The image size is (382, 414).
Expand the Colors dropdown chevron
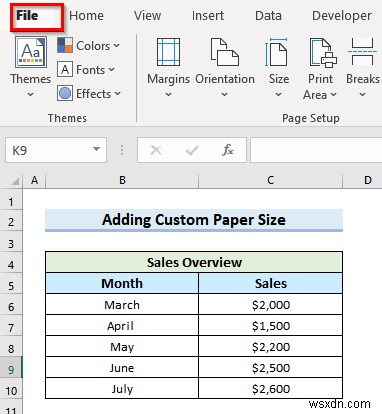(x=116, y=46)
